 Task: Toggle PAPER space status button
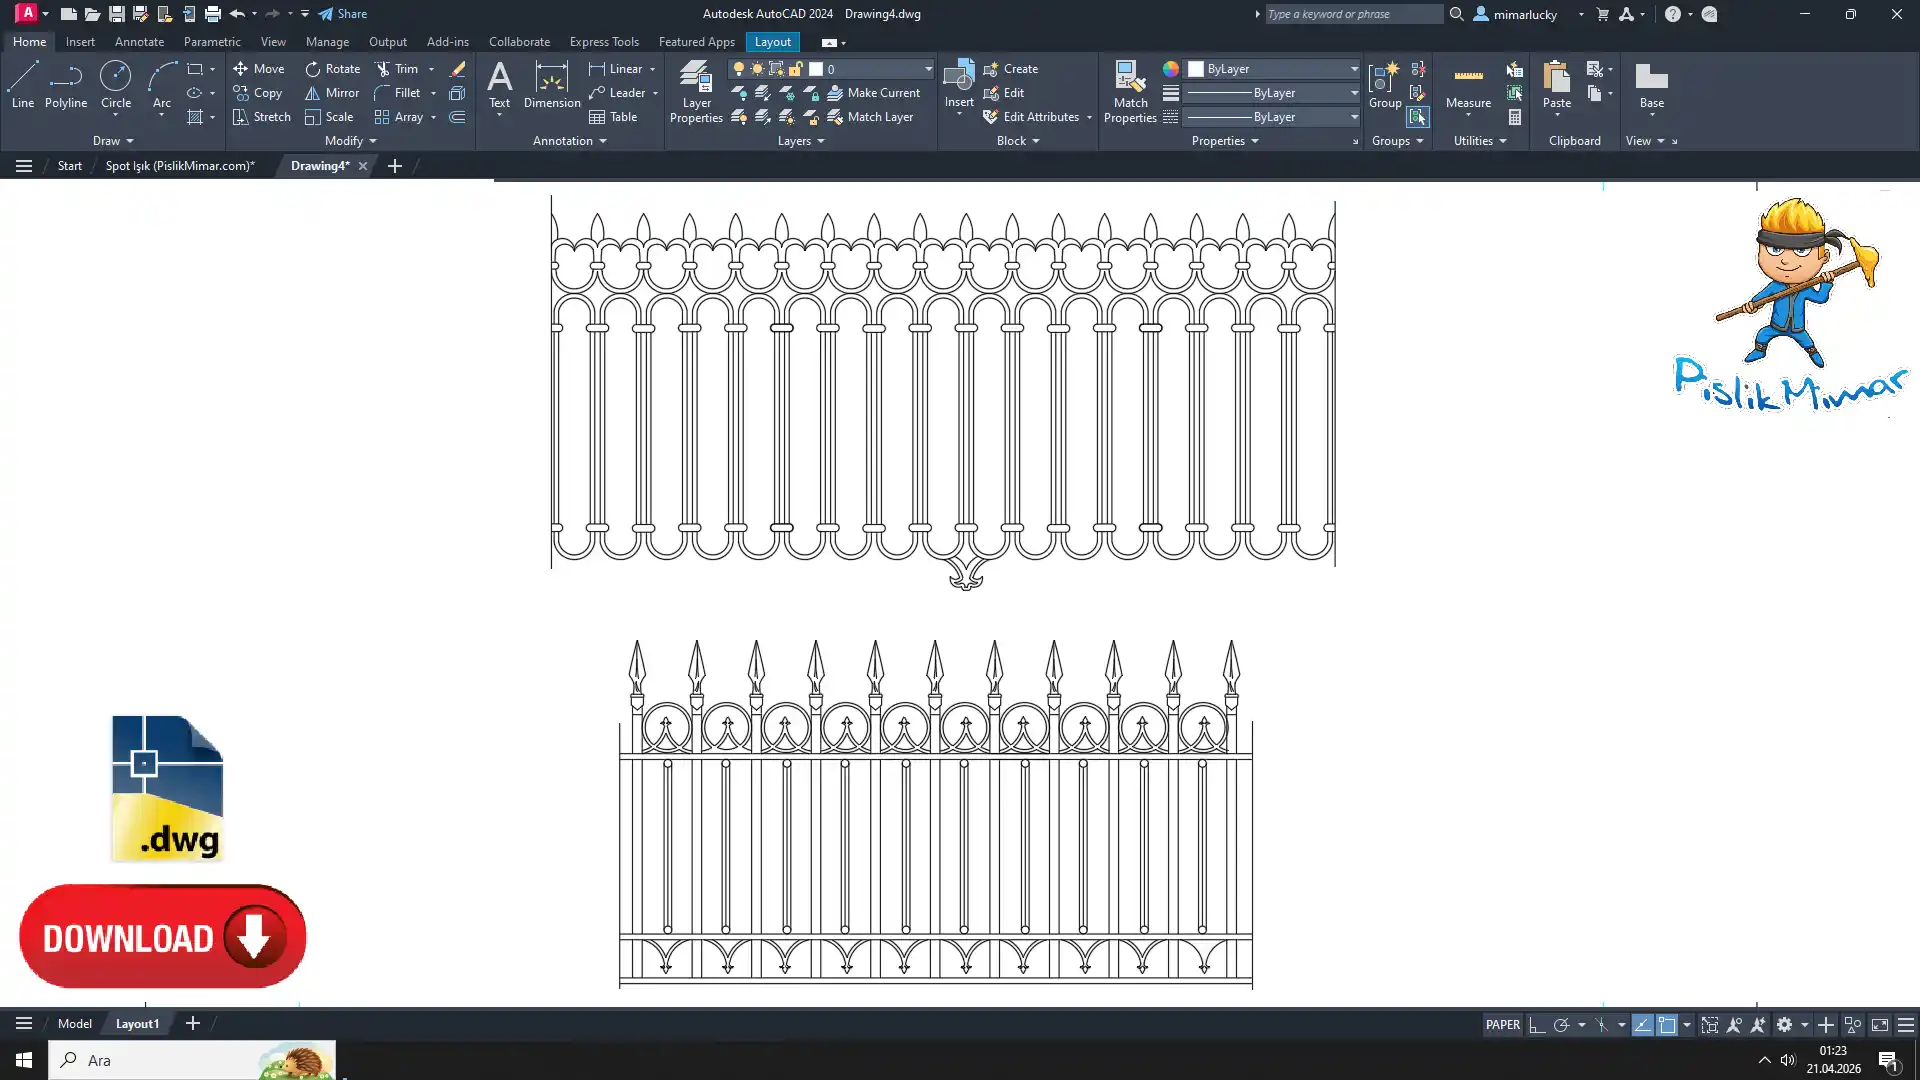click(1502, 1024)
